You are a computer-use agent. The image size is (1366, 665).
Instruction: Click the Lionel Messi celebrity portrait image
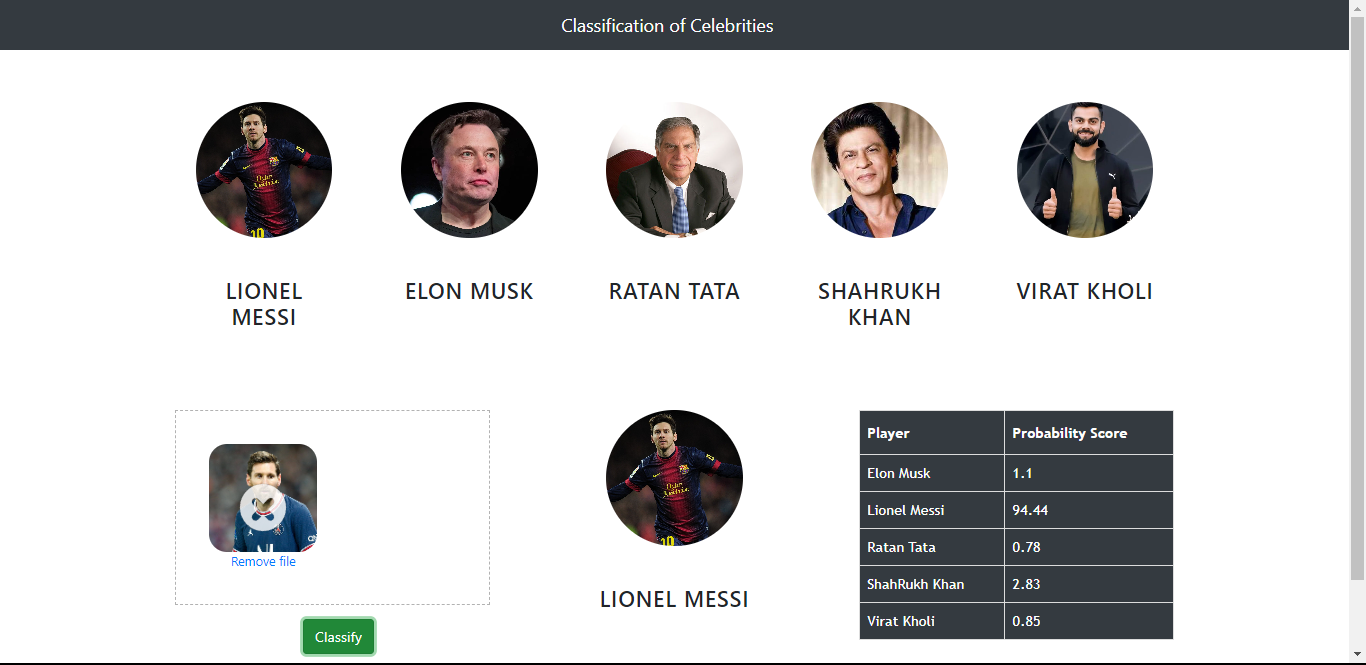(264, 170)
